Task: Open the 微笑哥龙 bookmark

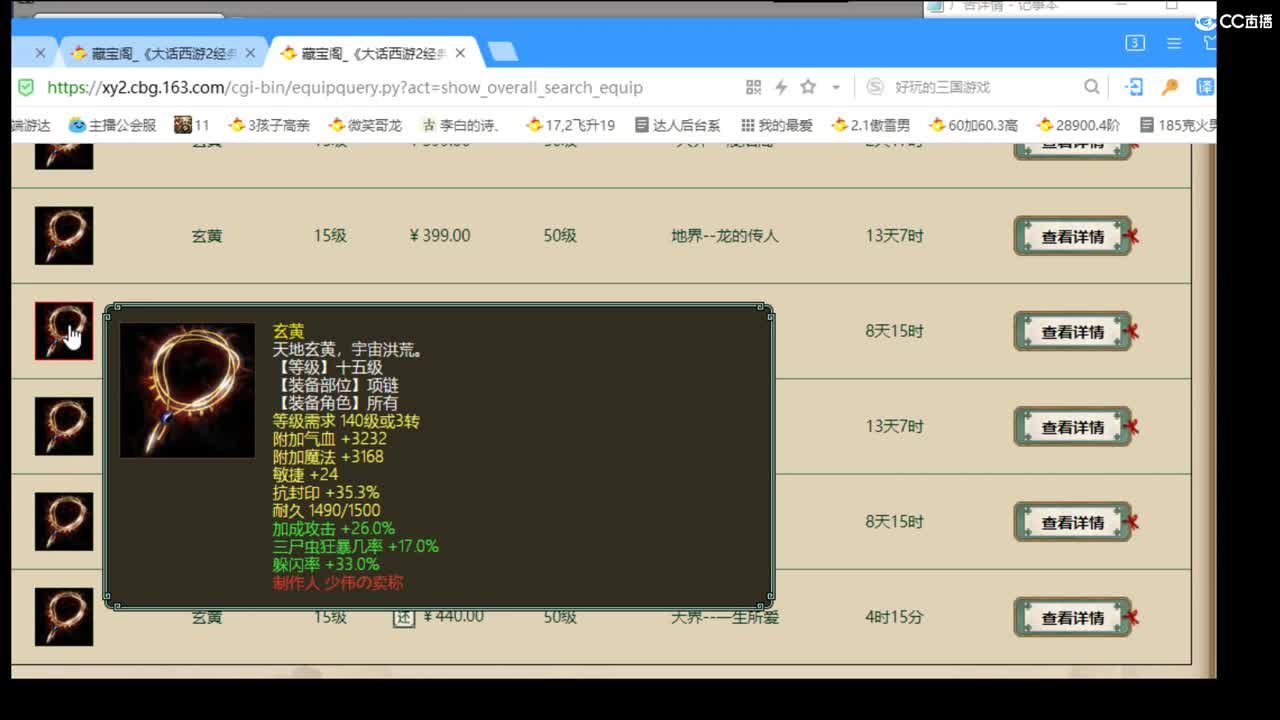Action: (365, 125)
